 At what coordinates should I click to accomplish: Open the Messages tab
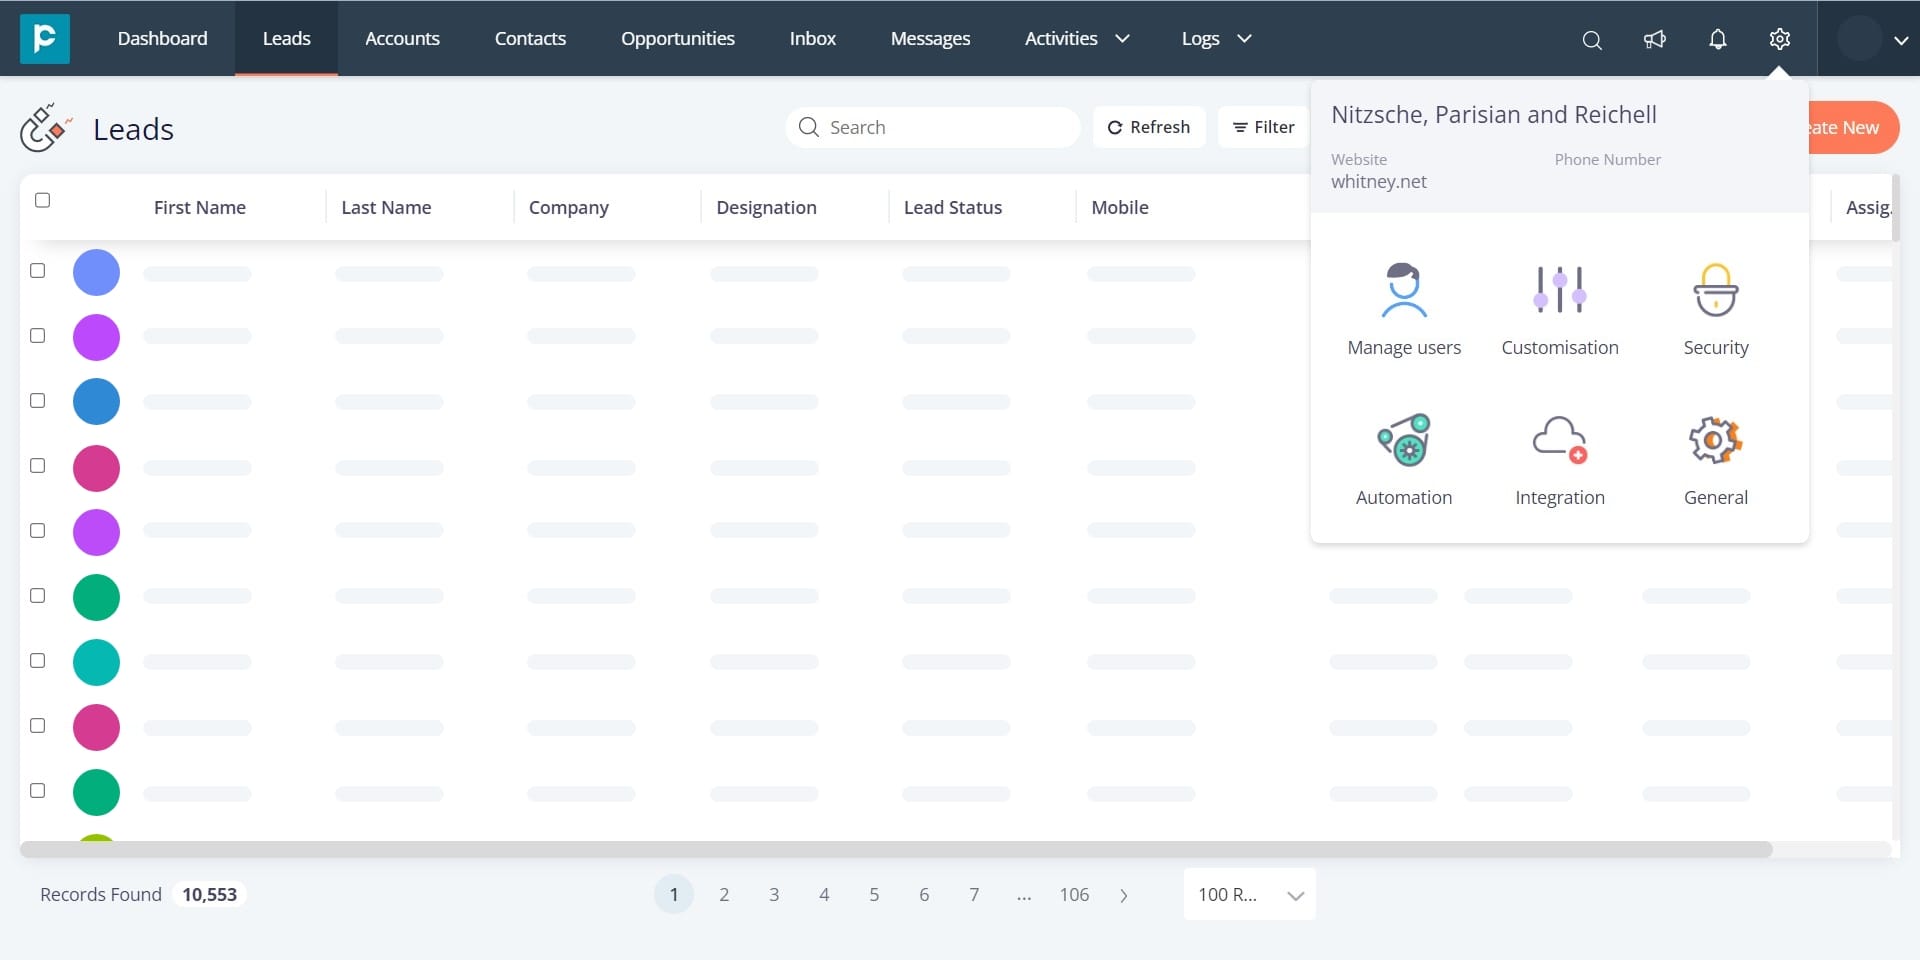tap(930, 38)
